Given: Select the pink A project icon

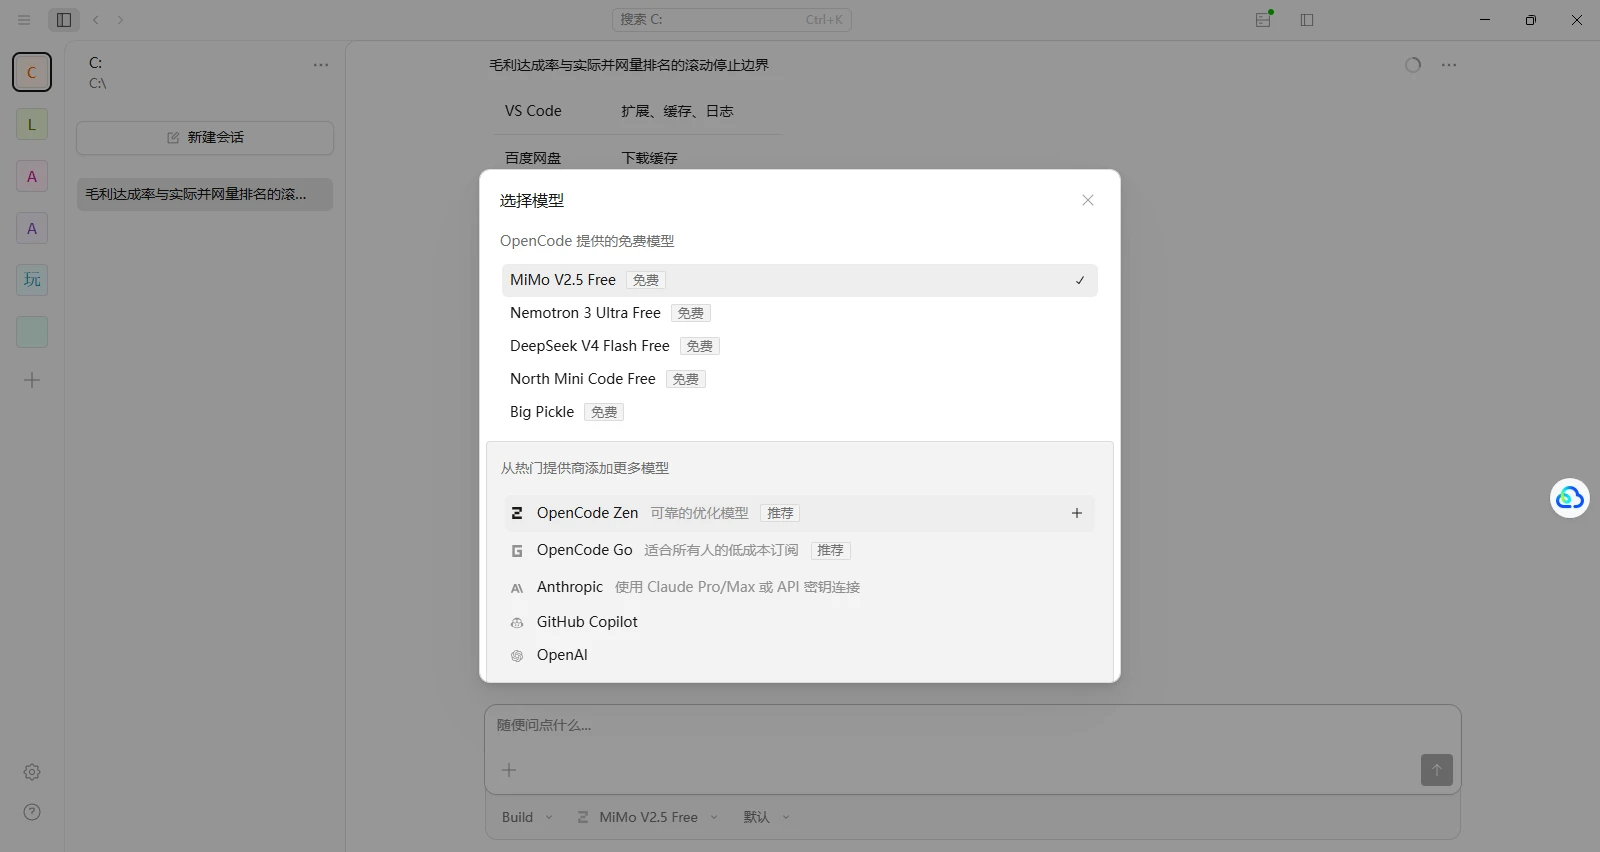Looking at the screenshot, I should [x=32, y=176].
